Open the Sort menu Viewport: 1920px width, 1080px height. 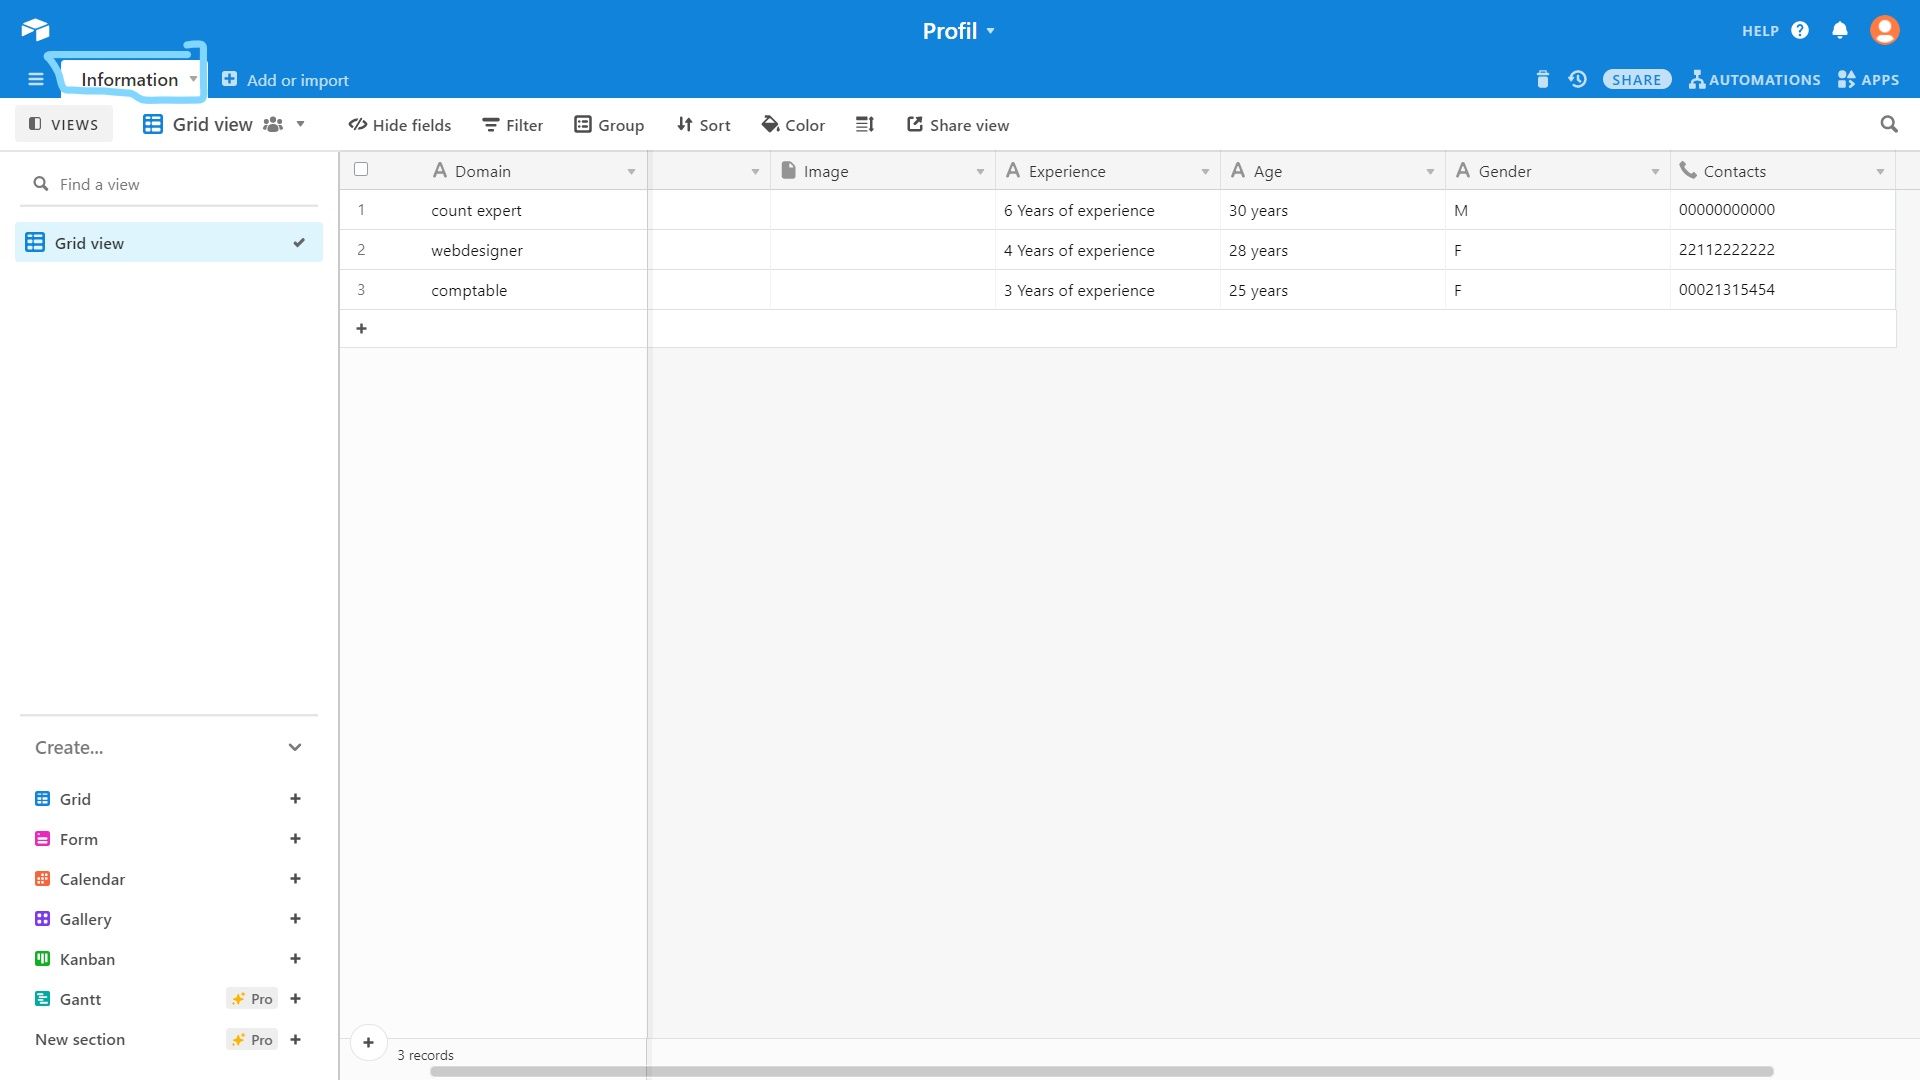[704, 125]
